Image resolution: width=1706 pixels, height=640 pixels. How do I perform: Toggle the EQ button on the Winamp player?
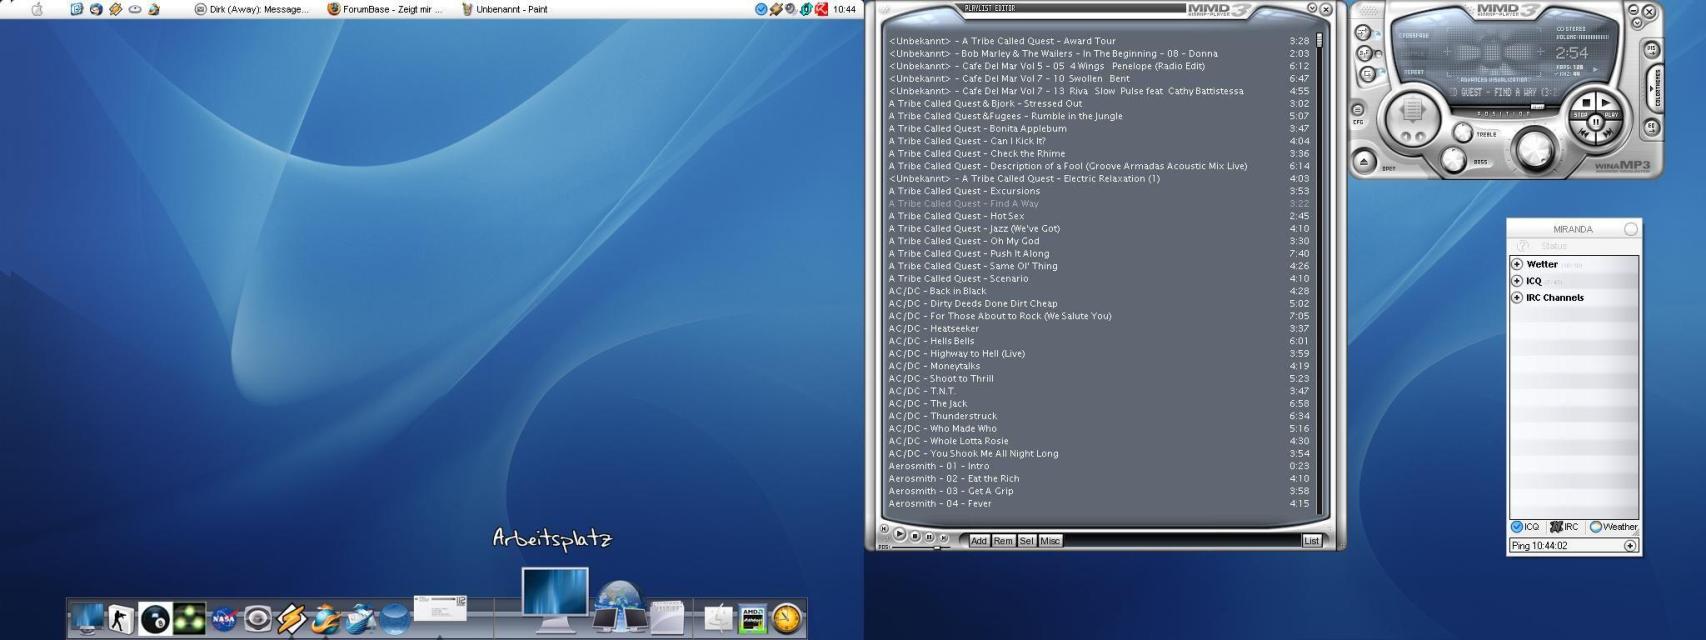pos(1651,128)
